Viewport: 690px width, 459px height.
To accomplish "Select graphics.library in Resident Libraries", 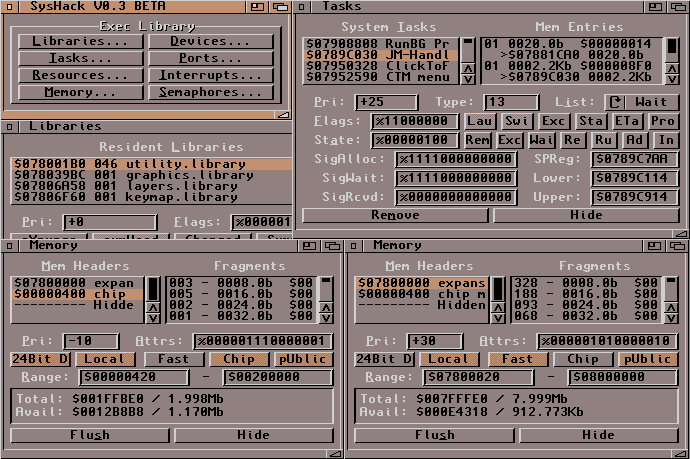I will [x=132, y=175].
